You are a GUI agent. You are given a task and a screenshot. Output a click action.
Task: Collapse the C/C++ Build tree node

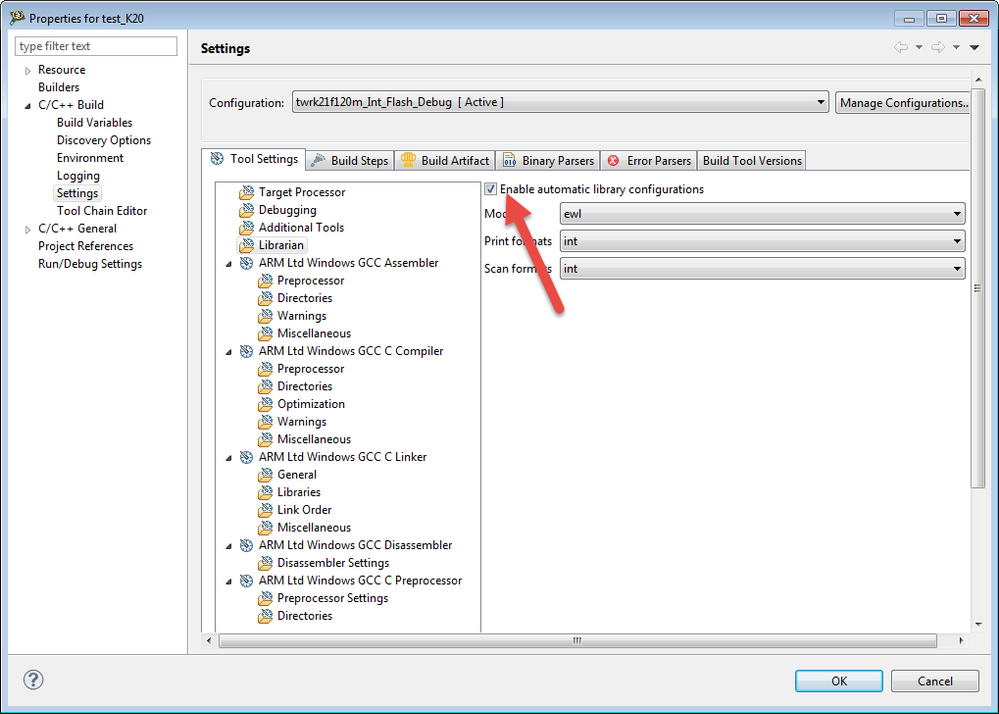click(27, 106)
